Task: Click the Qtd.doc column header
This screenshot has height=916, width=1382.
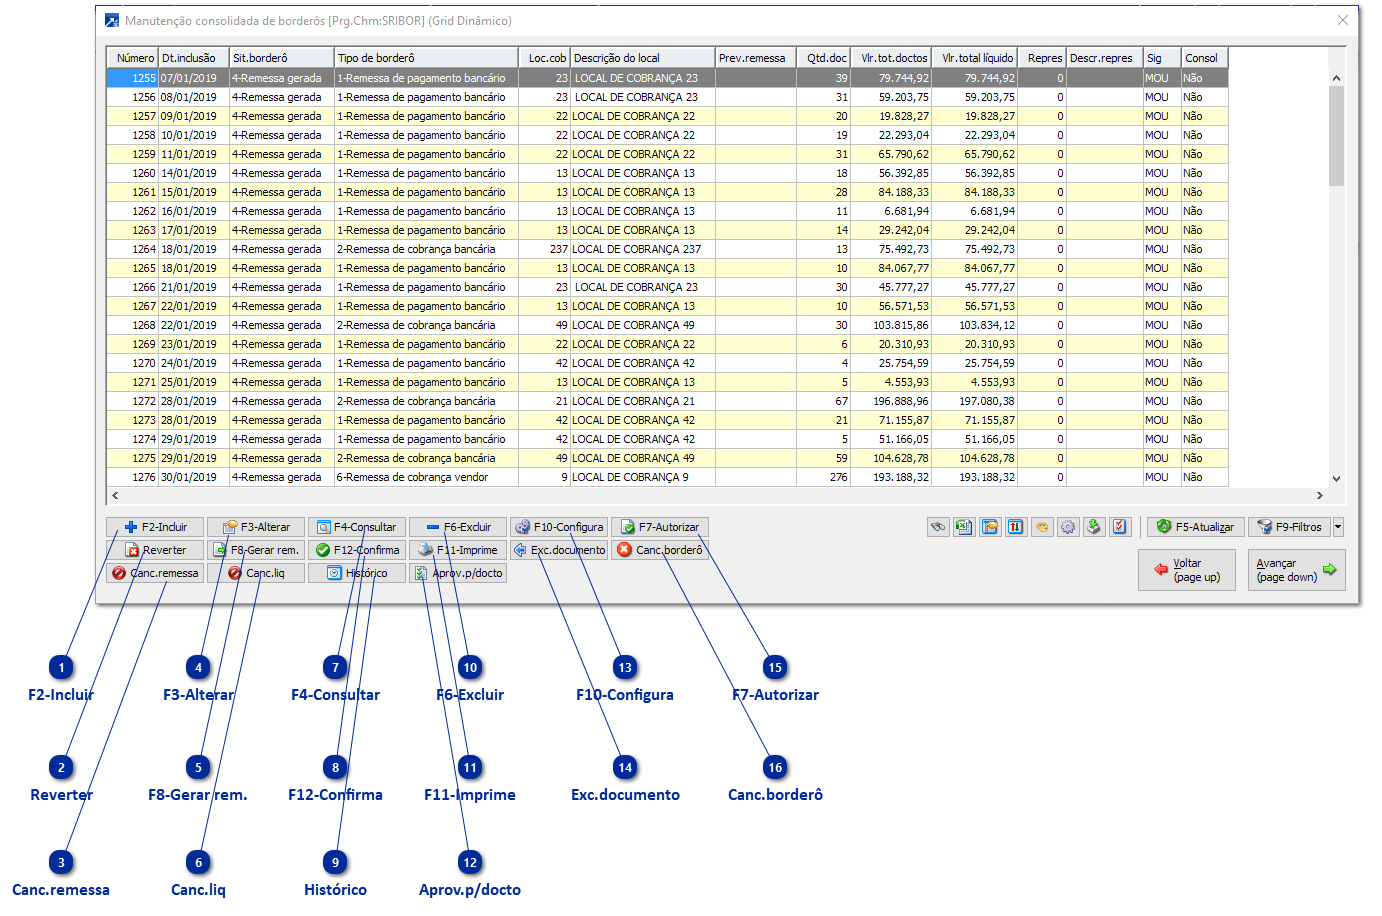Action: tap(823, 58)
